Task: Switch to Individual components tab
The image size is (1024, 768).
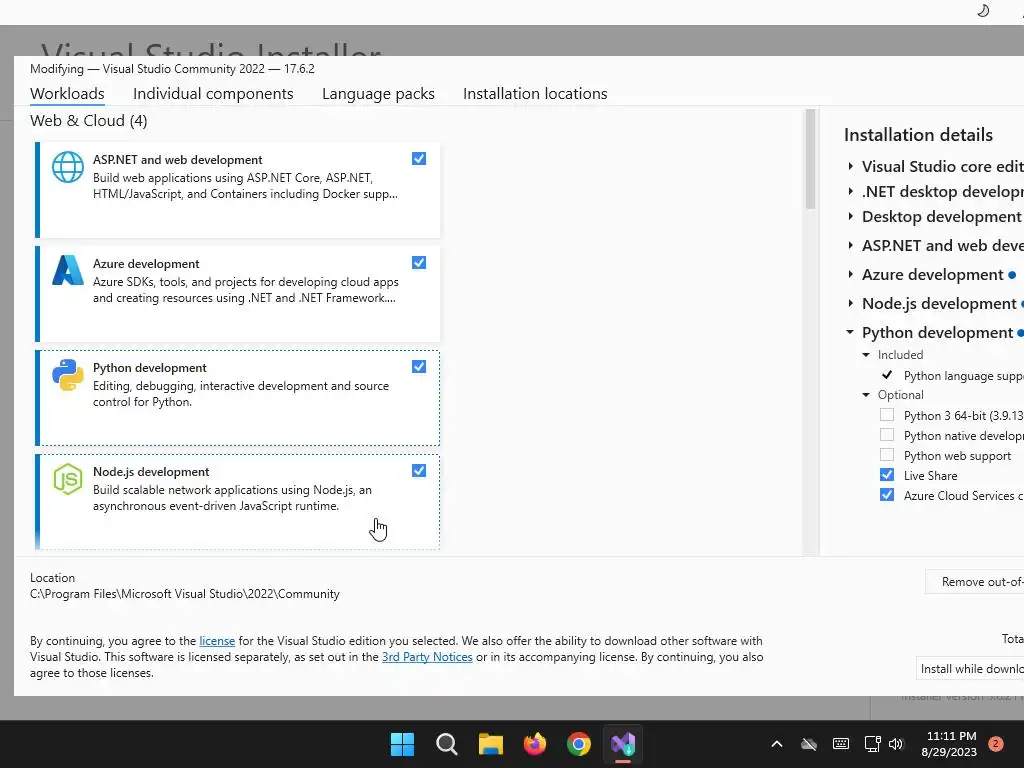Action: coord(213,93)
